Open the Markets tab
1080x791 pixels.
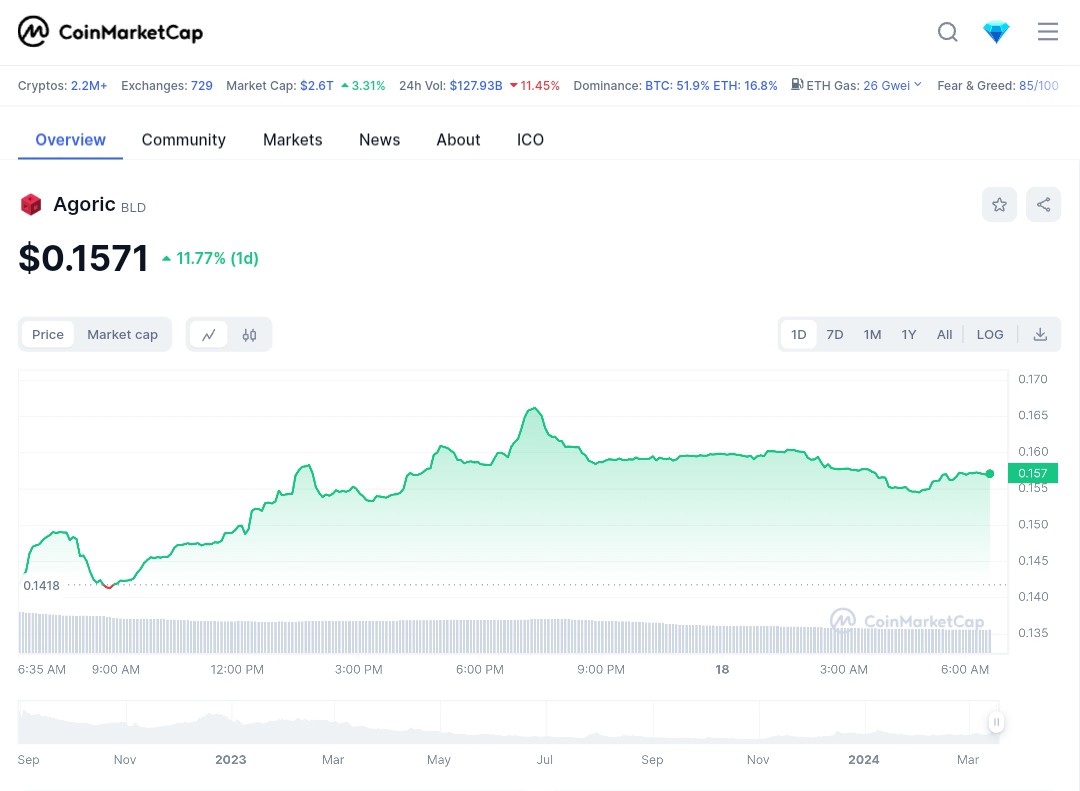[293, 140]
